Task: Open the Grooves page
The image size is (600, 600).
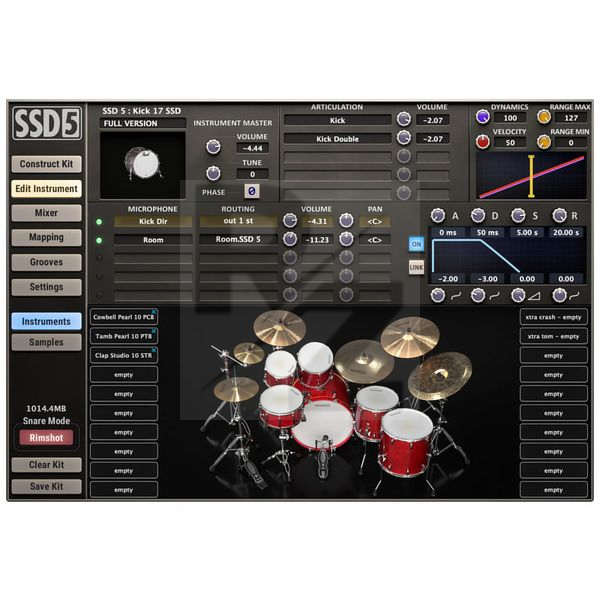Action: click(x=46, y=262)
